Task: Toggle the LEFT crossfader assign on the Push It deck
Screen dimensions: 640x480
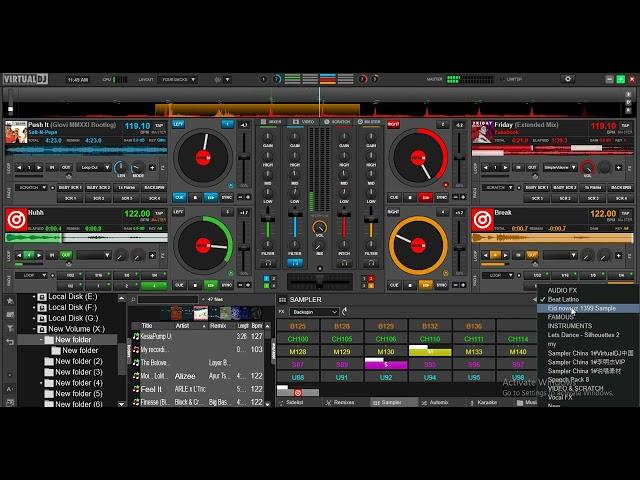Action: point(178,124)
